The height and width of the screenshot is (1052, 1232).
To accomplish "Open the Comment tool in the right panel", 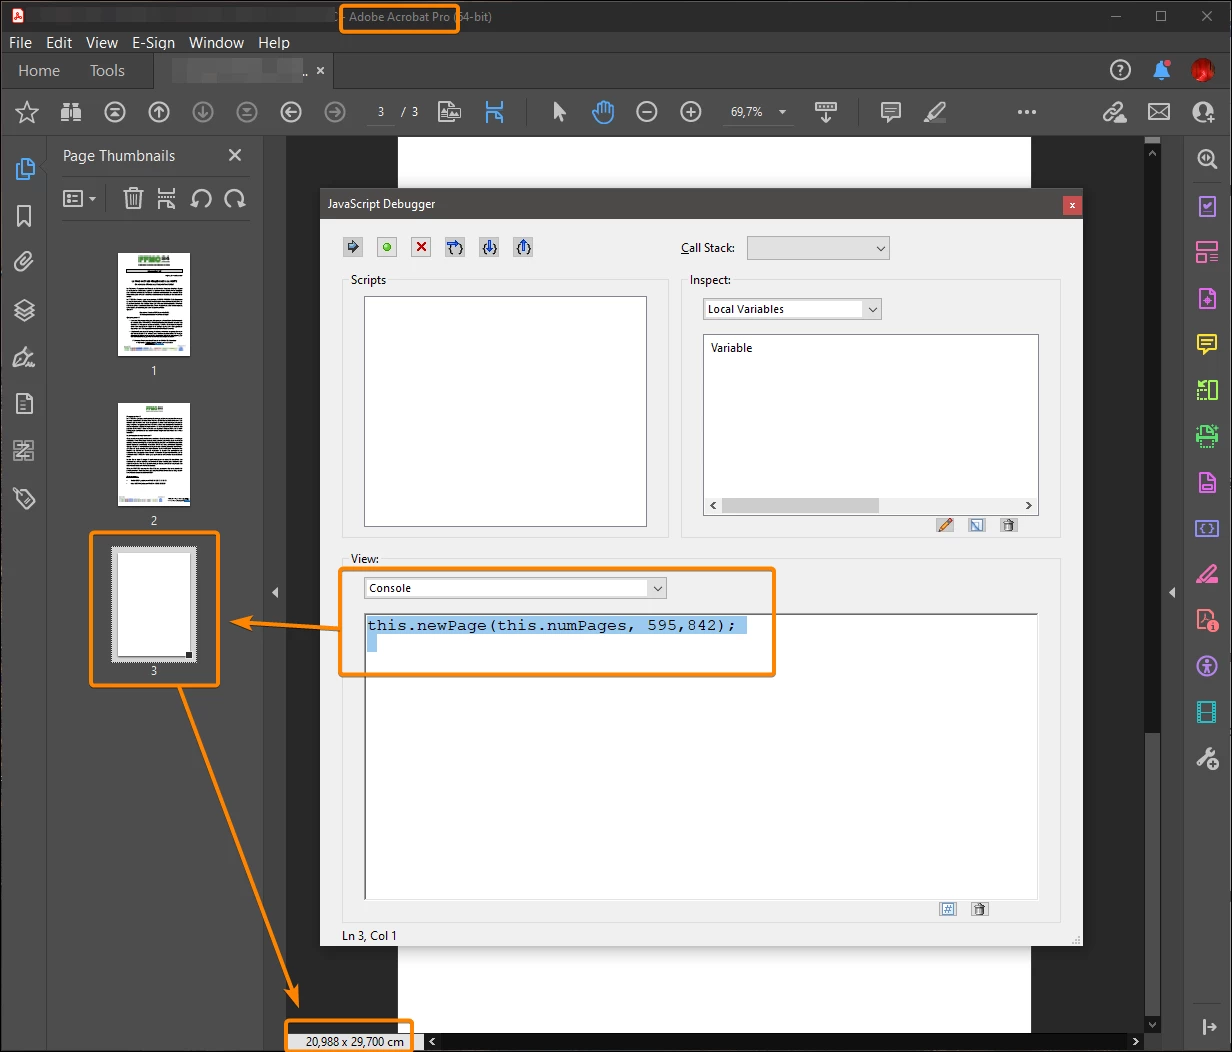I will (1207, 344).
